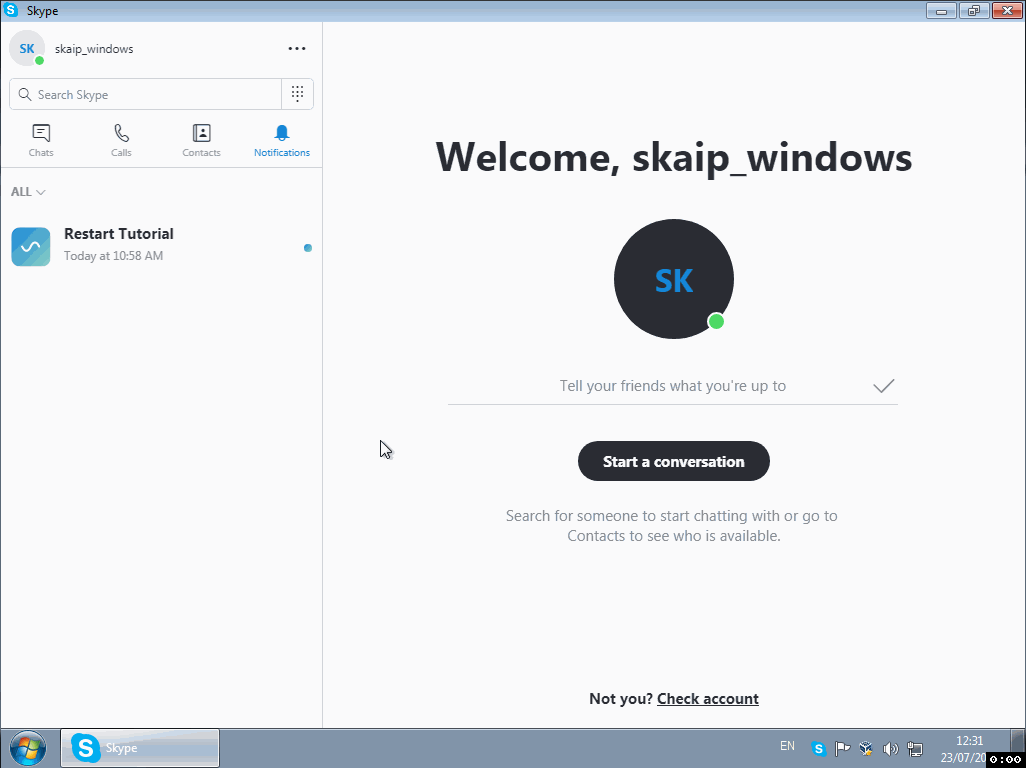Image resolution: width=1026 pixels, height=768 pixels.
Task: Click the Skype system tray icon
Action: point(818,748)
